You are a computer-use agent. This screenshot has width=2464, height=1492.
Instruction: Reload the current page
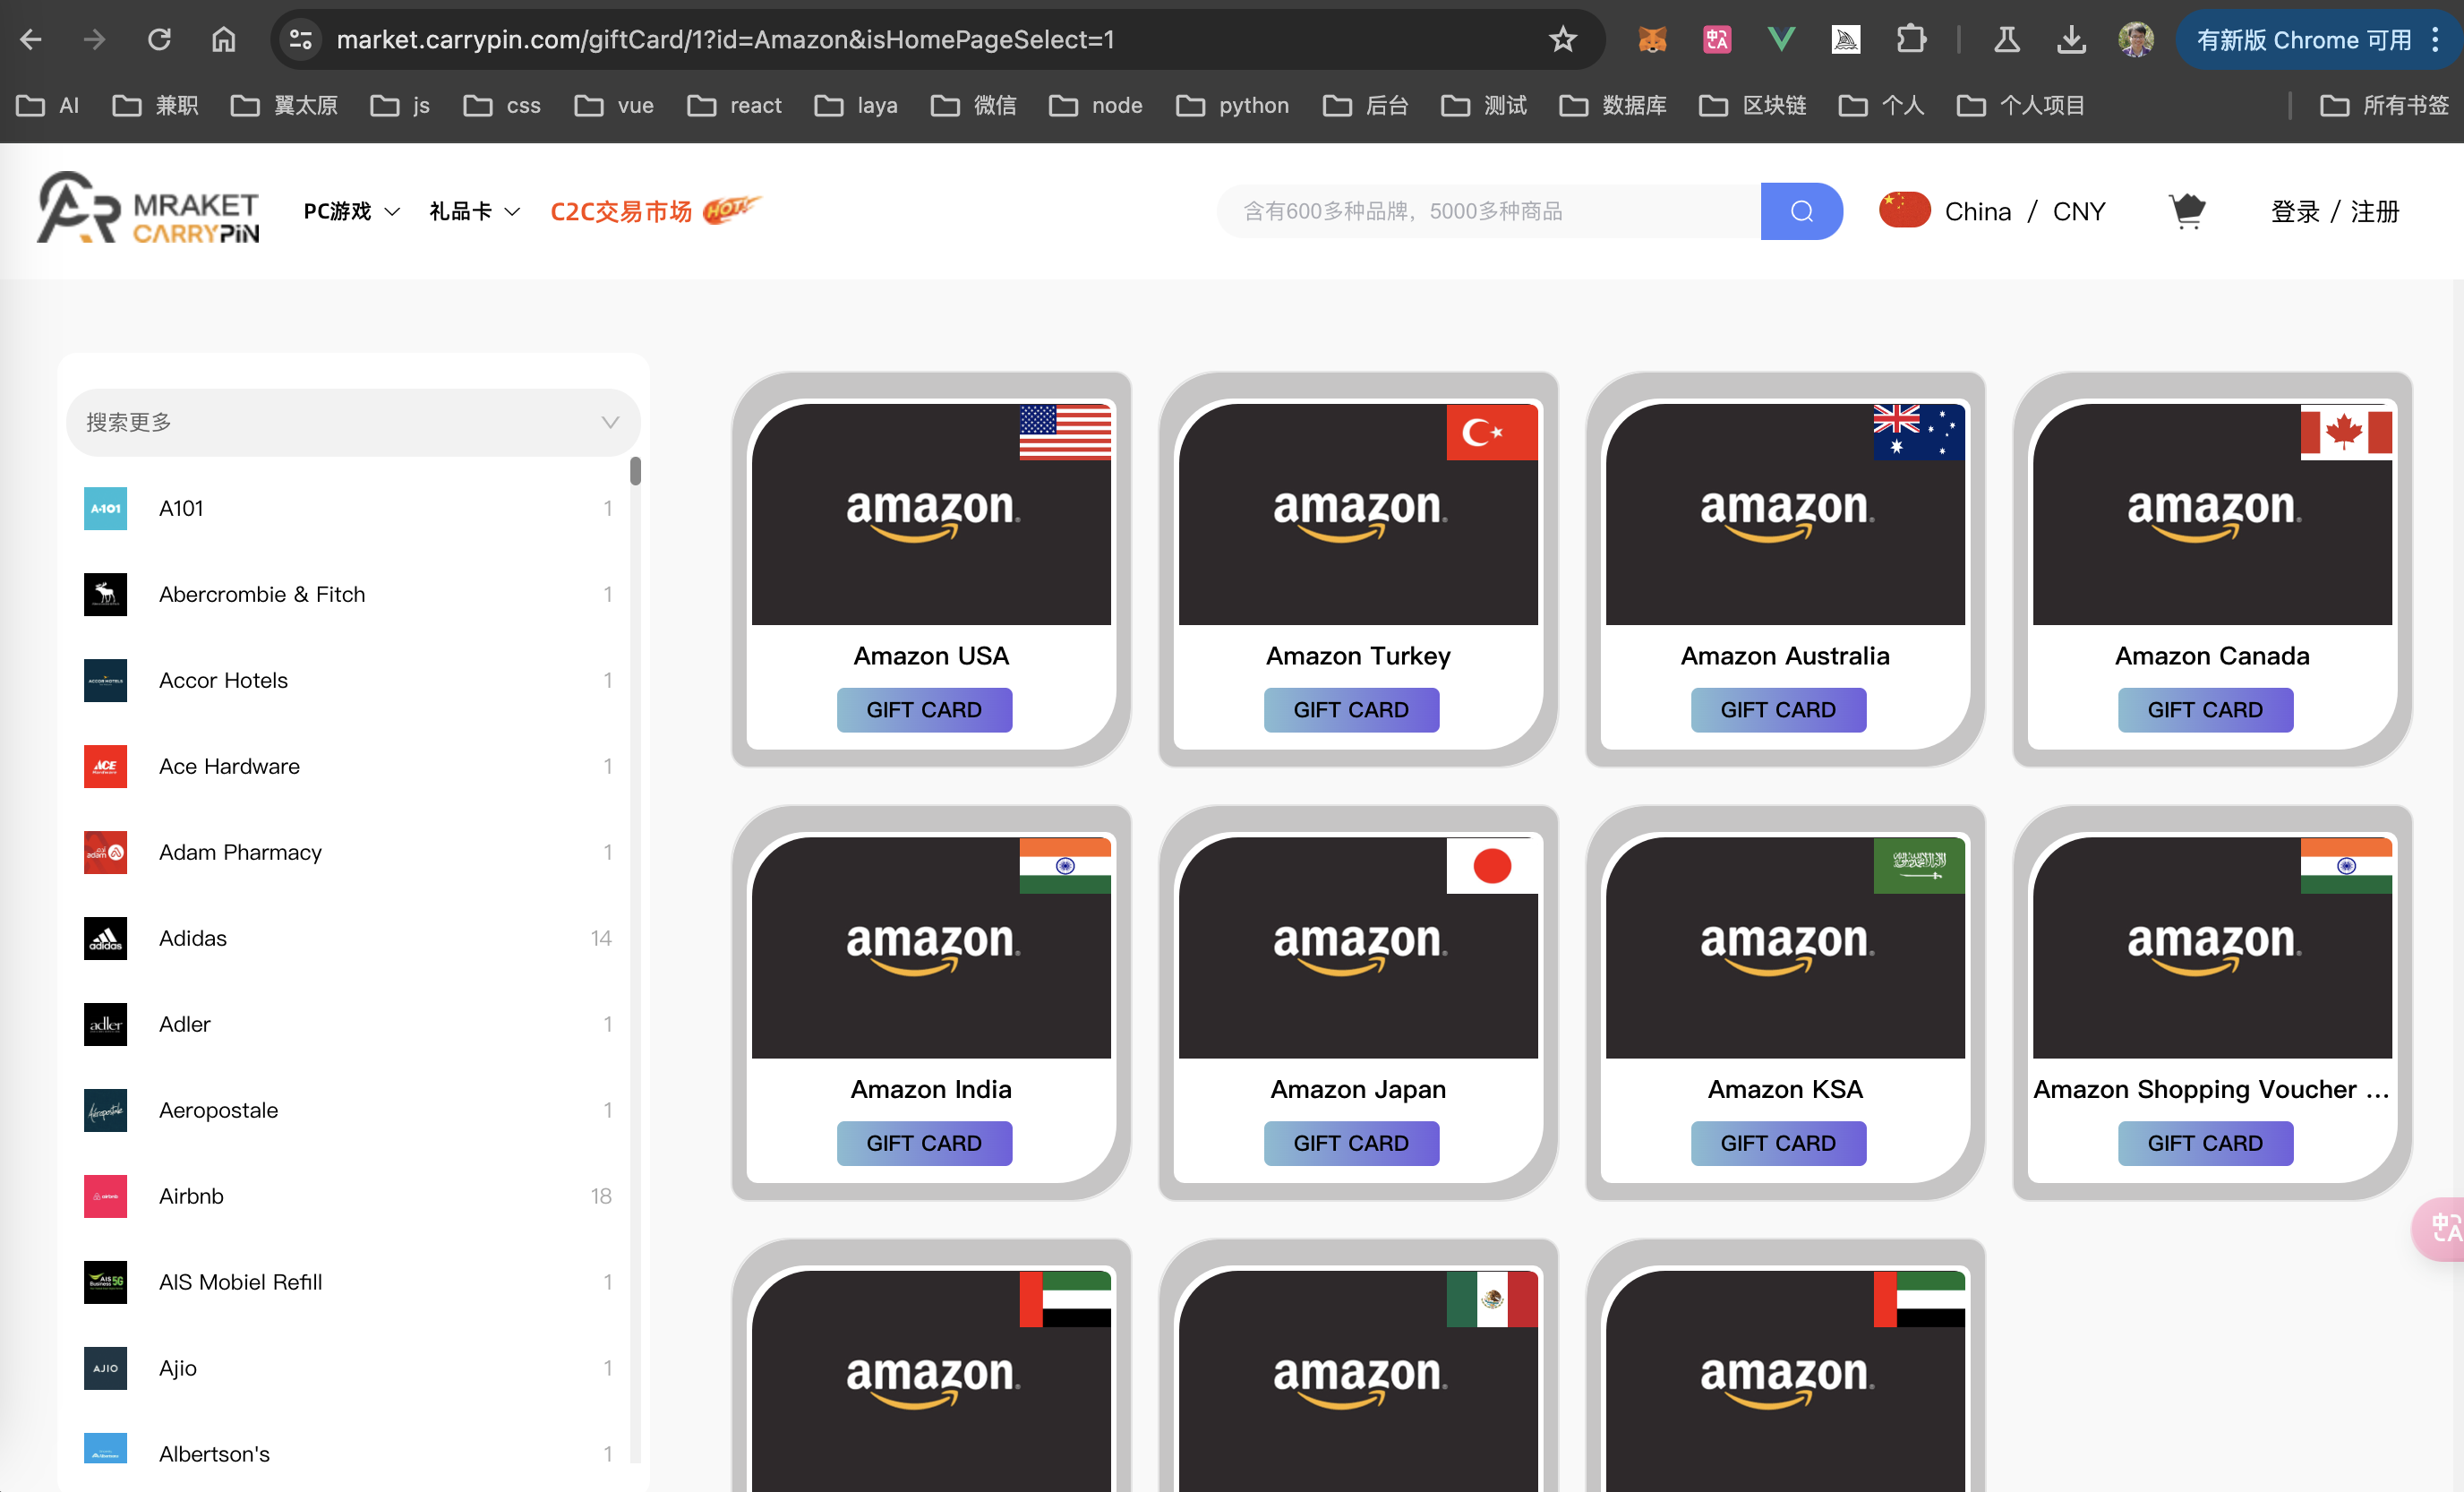click(x=159, y=40)
